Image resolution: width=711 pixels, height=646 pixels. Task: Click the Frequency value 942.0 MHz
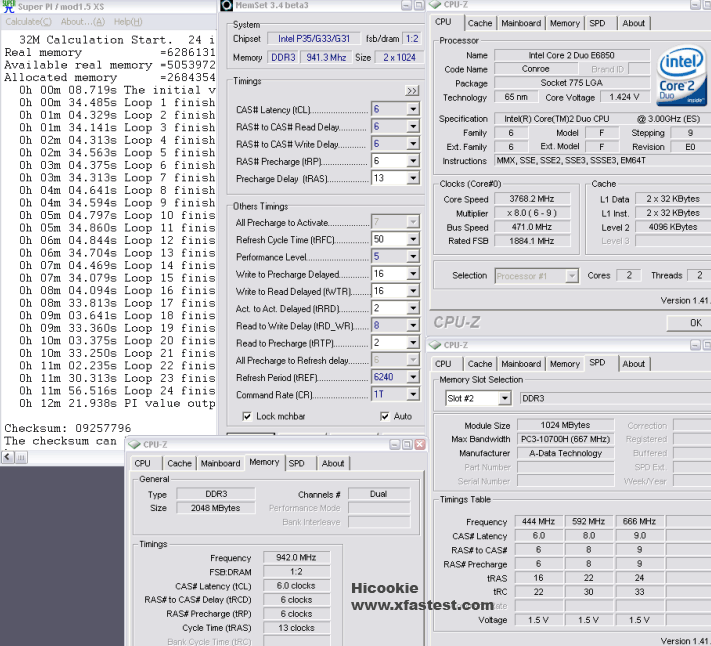point(296,558)
